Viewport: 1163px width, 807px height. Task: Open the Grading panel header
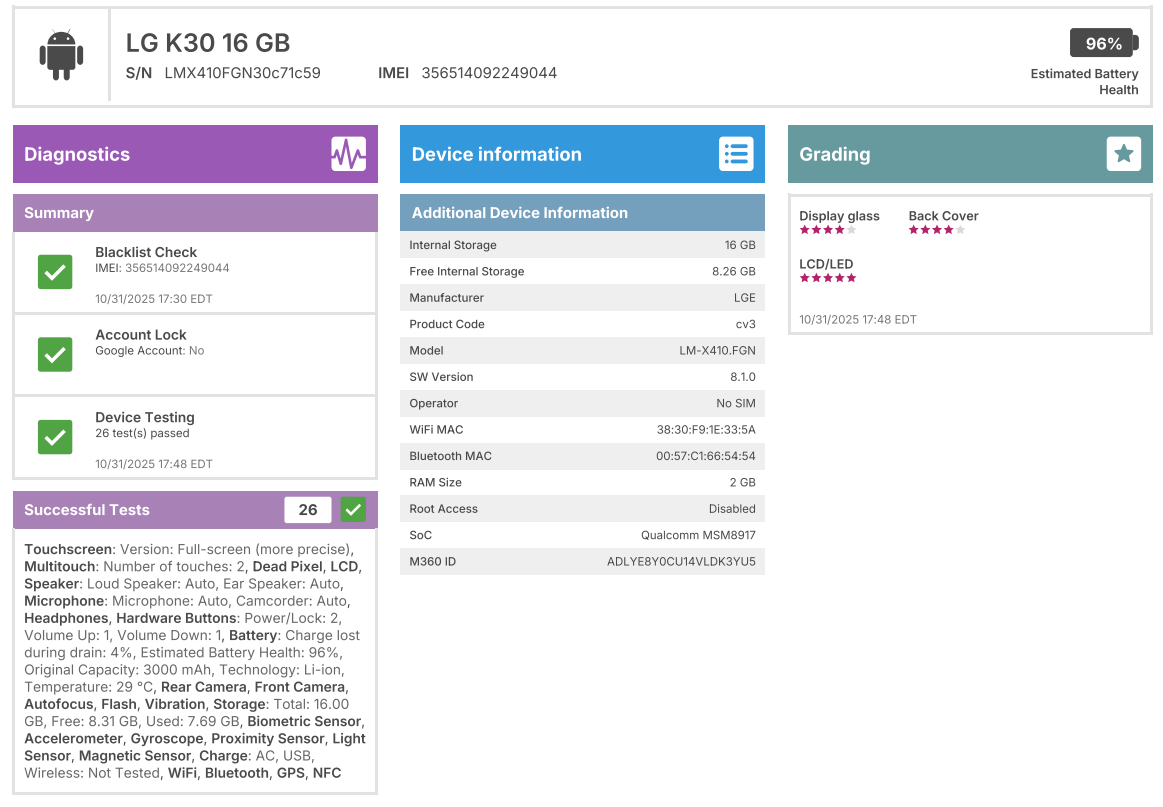940,154
